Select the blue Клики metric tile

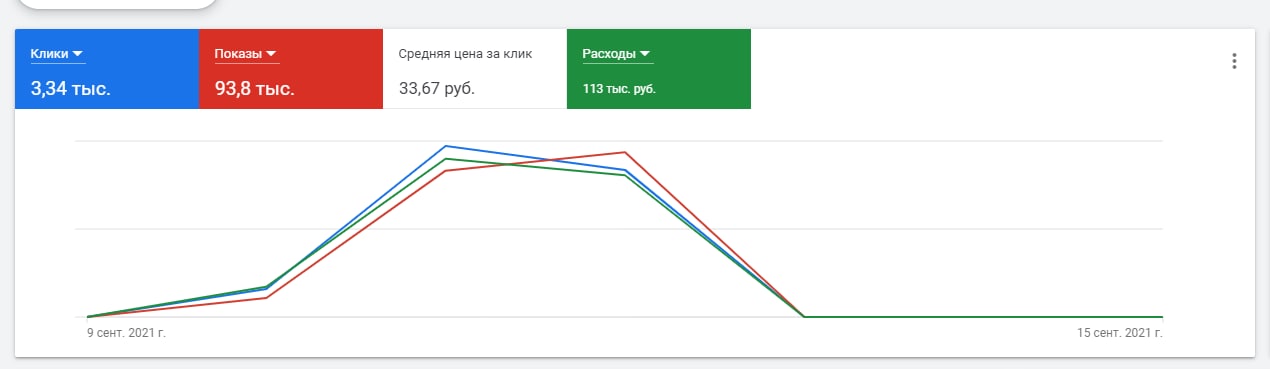[107, 68]
